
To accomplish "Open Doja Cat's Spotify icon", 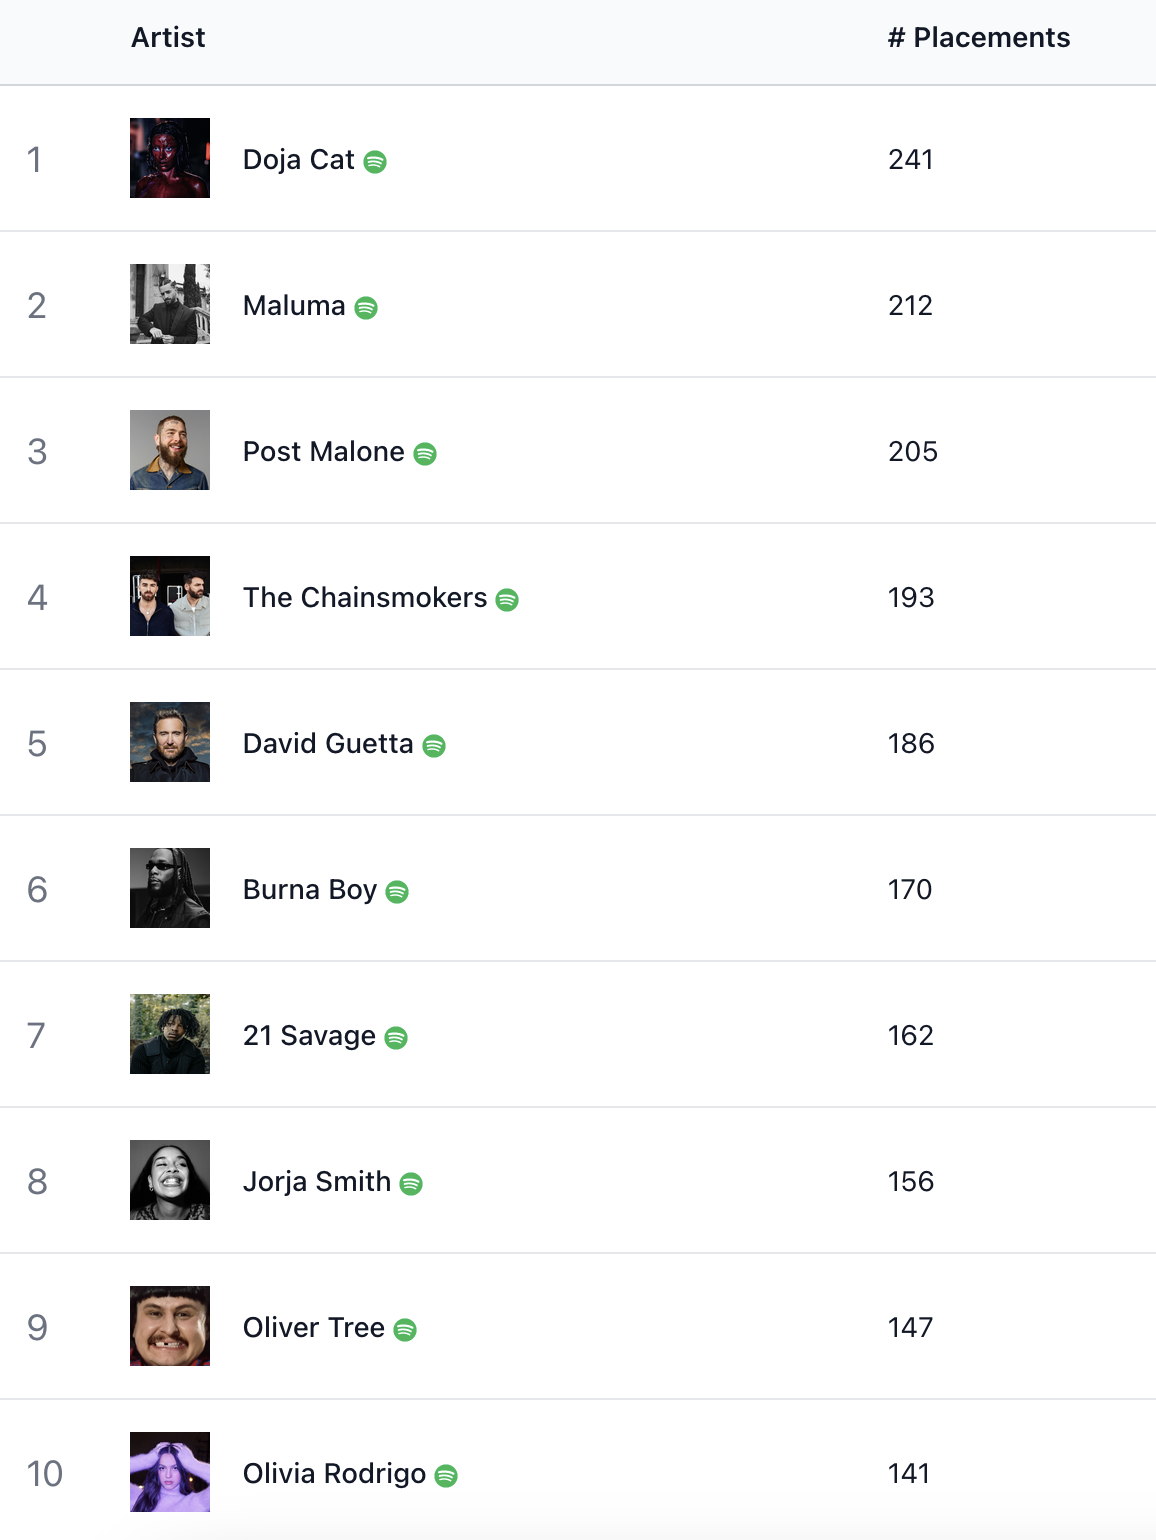I will (x=375, y=161).
